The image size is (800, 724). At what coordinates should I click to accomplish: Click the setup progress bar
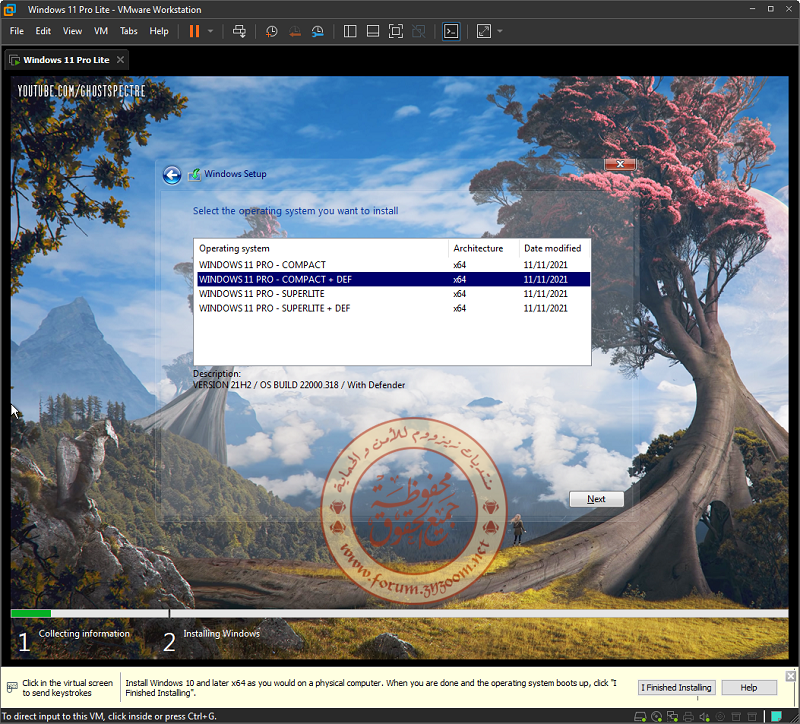[x=399, y=613]
